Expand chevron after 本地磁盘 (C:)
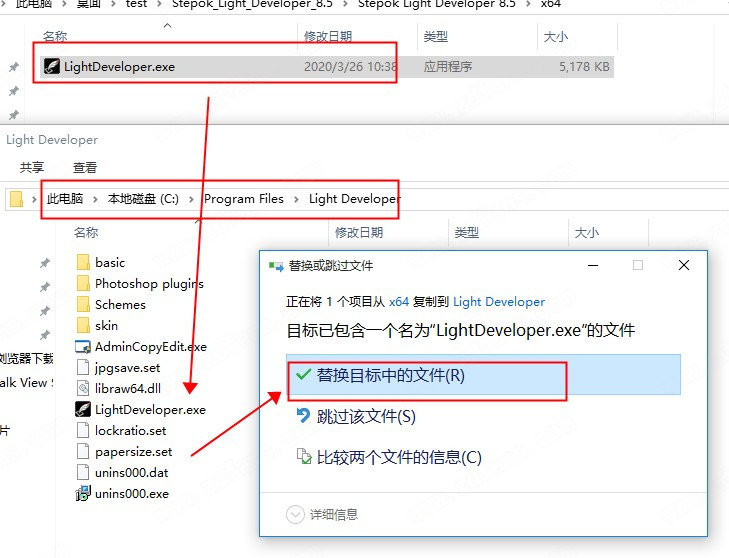 pyautogui.click(x=191, y=199)
